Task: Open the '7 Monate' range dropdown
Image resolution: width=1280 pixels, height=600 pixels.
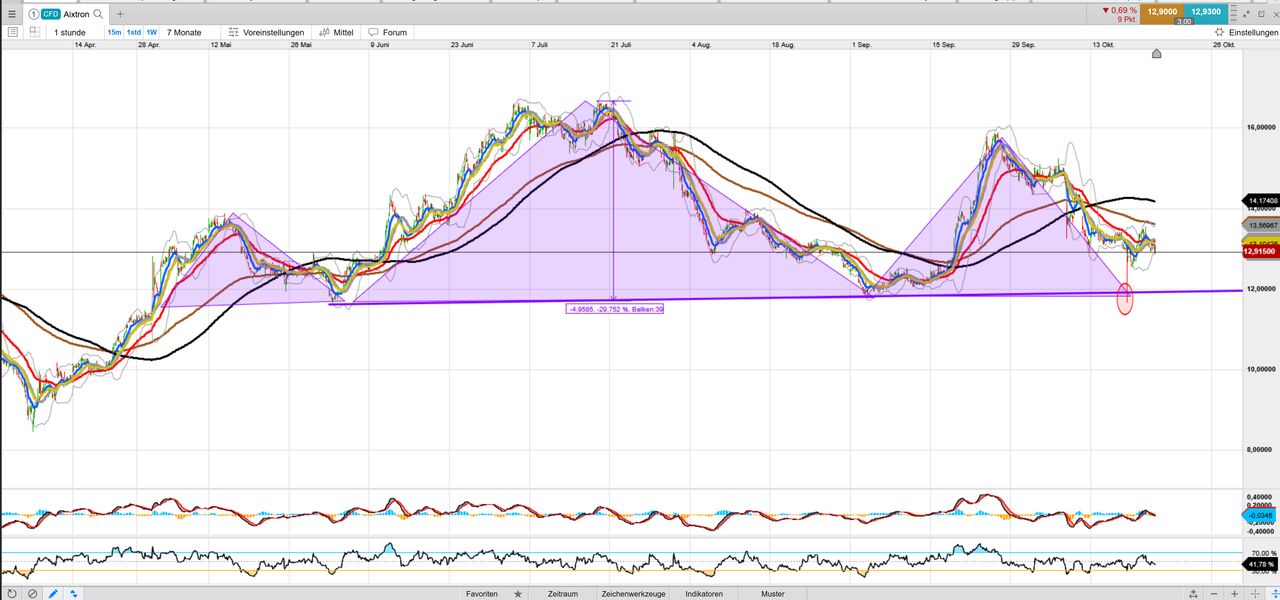Action: coord(184,32)
